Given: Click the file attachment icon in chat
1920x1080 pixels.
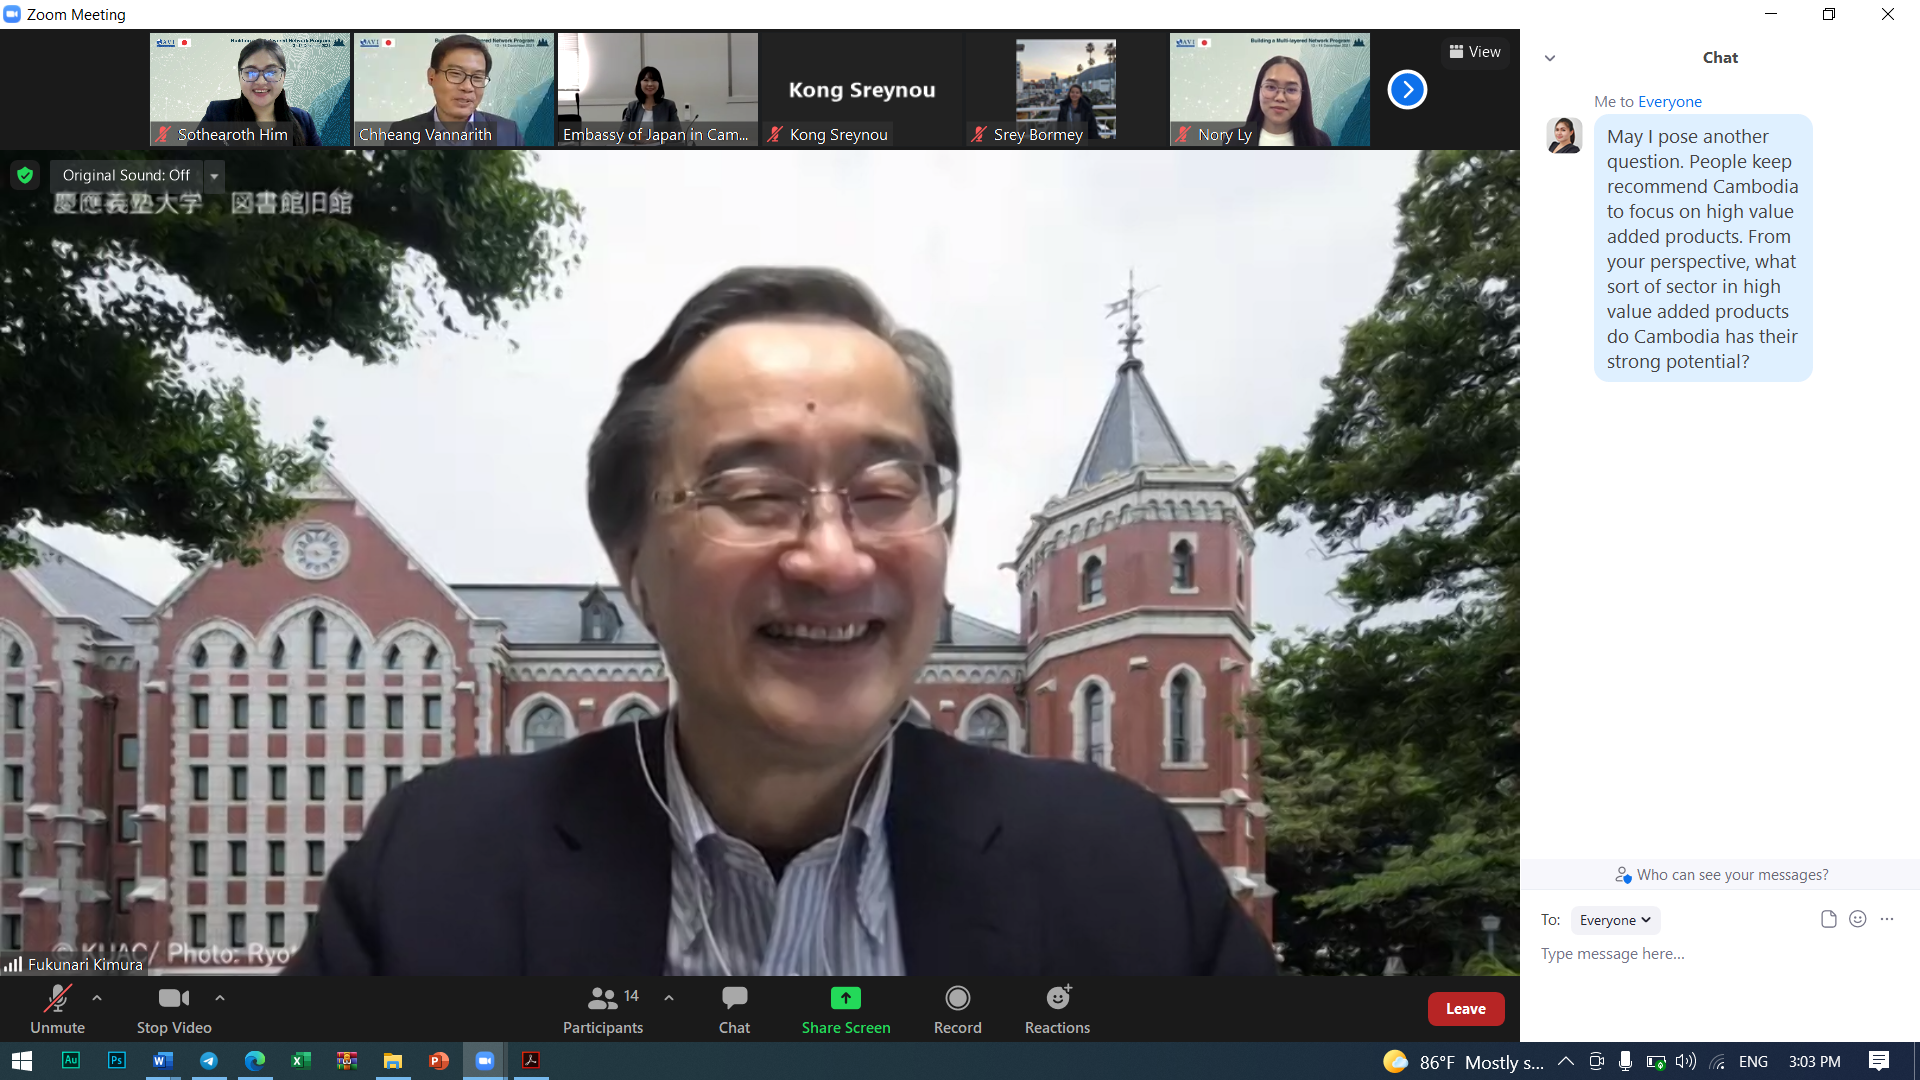Looking at the screenshot, I should [x=1828, y=919].
